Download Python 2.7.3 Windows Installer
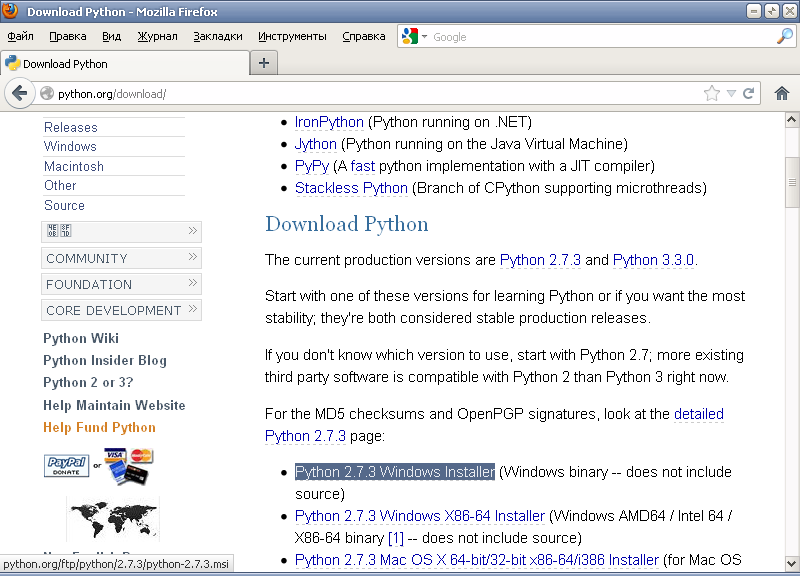This screenshot has width=800, height=576. pyautogui.click(x=395, y=472)
